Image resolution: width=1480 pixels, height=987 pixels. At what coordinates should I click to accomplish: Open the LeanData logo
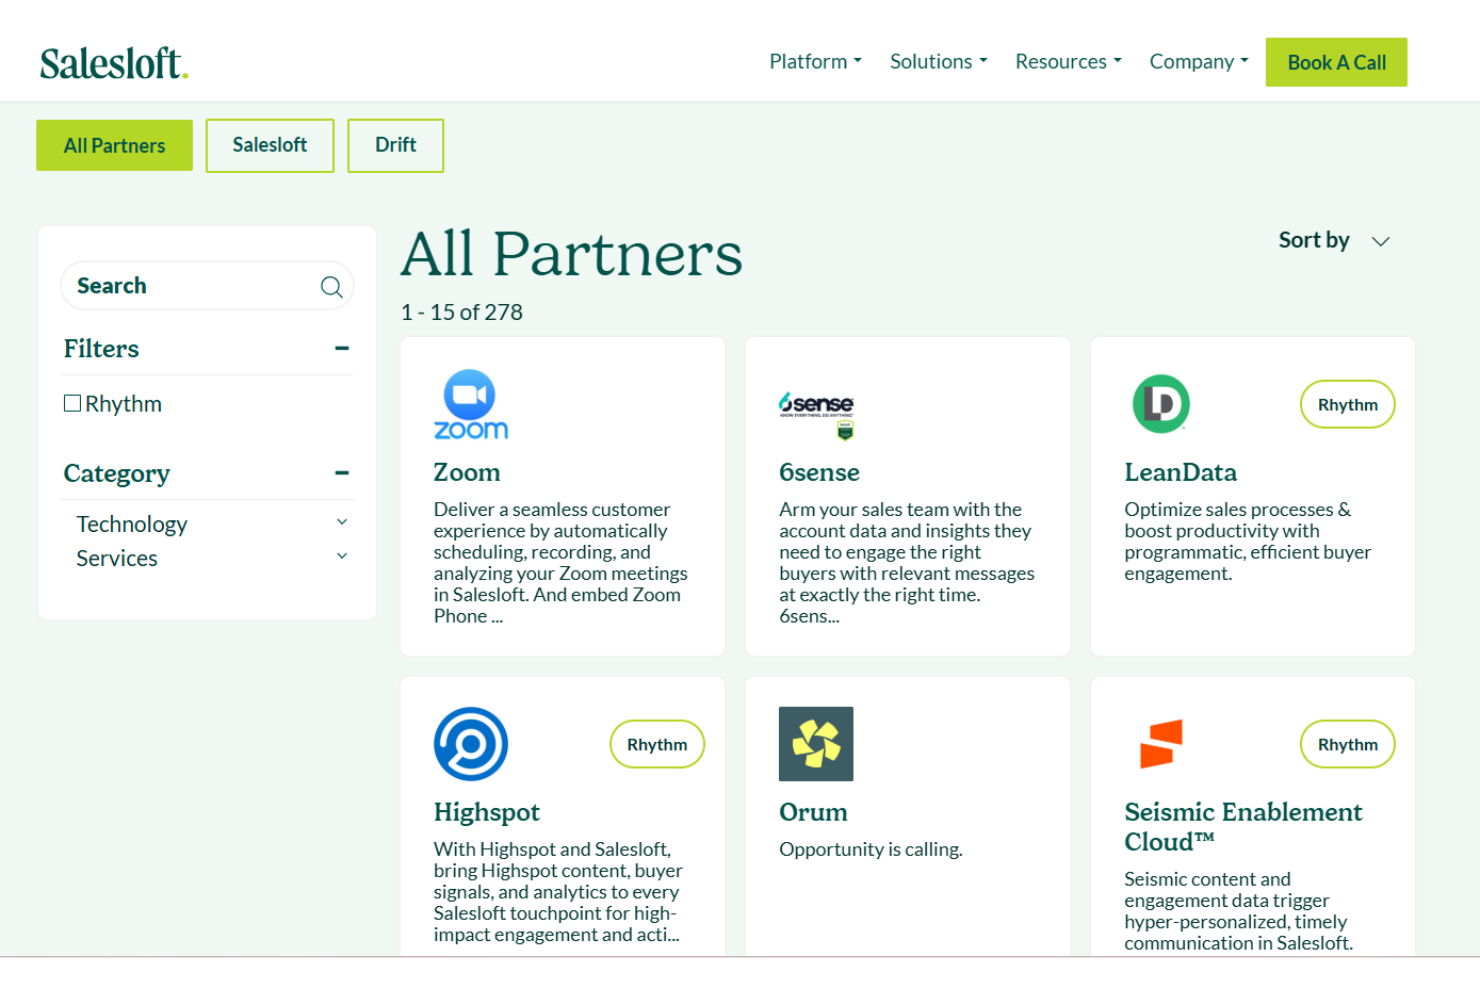pos(1161,404)
